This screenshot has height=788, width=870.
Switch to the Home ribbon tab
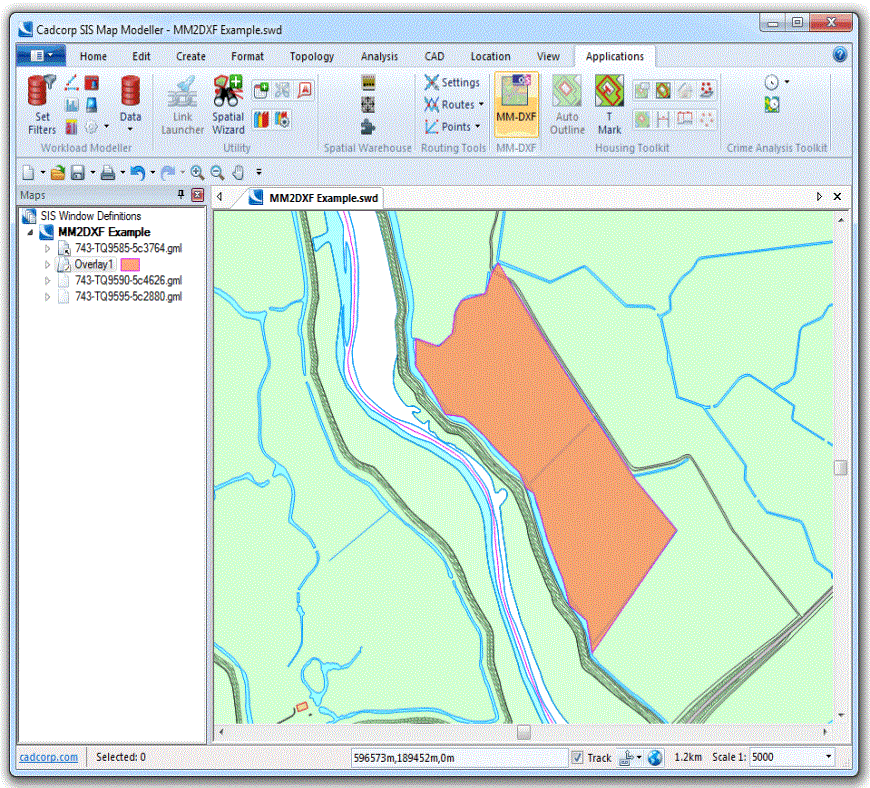93,57
